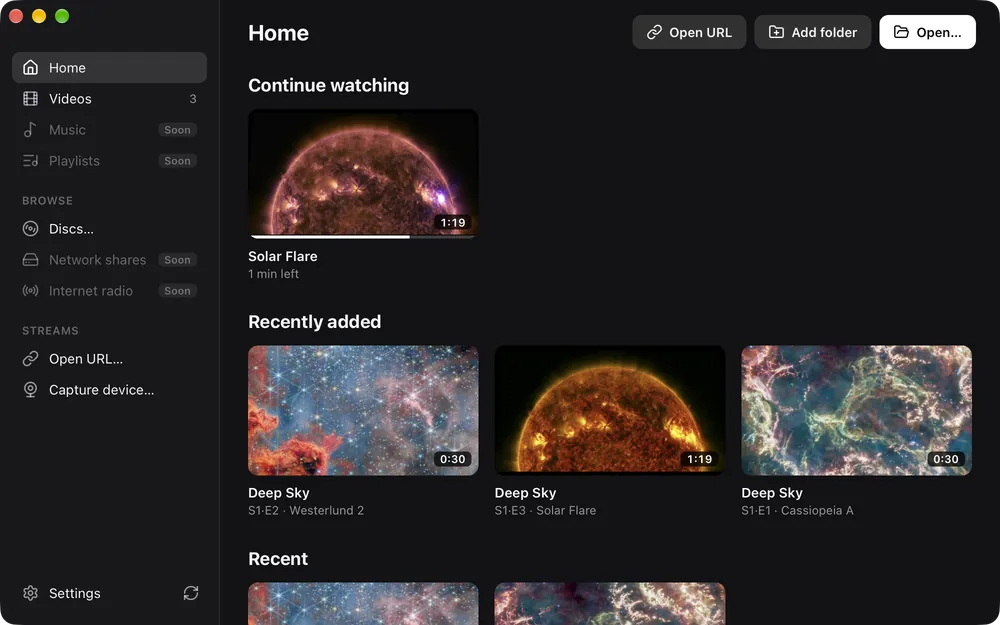Click the Videos film strip icon
1000x625 pixels.
pyautogui.click(x=30, y=99)
